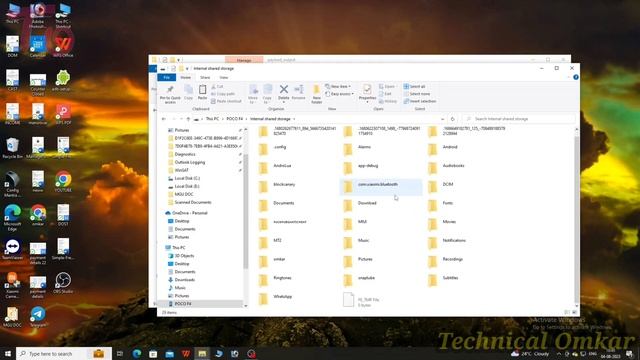Open notification center on taskbar
The width and height of the screenshot is (640, 360).
[x=629, y=353]
